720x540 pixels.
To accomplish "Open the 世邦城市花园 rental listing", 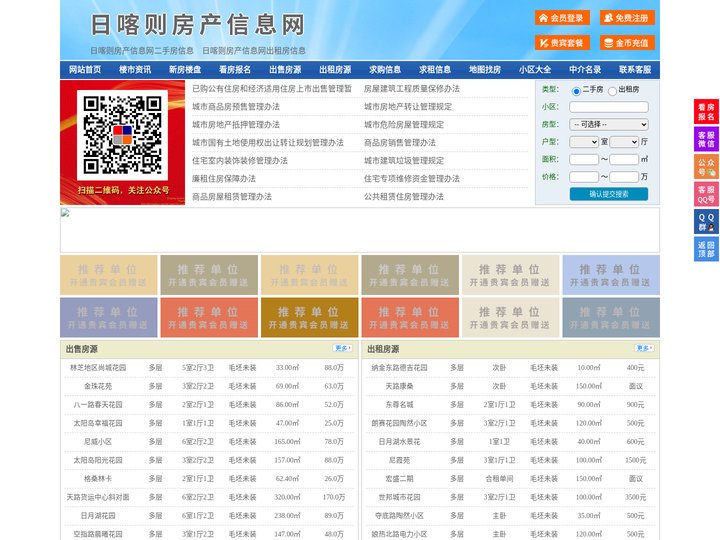I will [399, 497].
